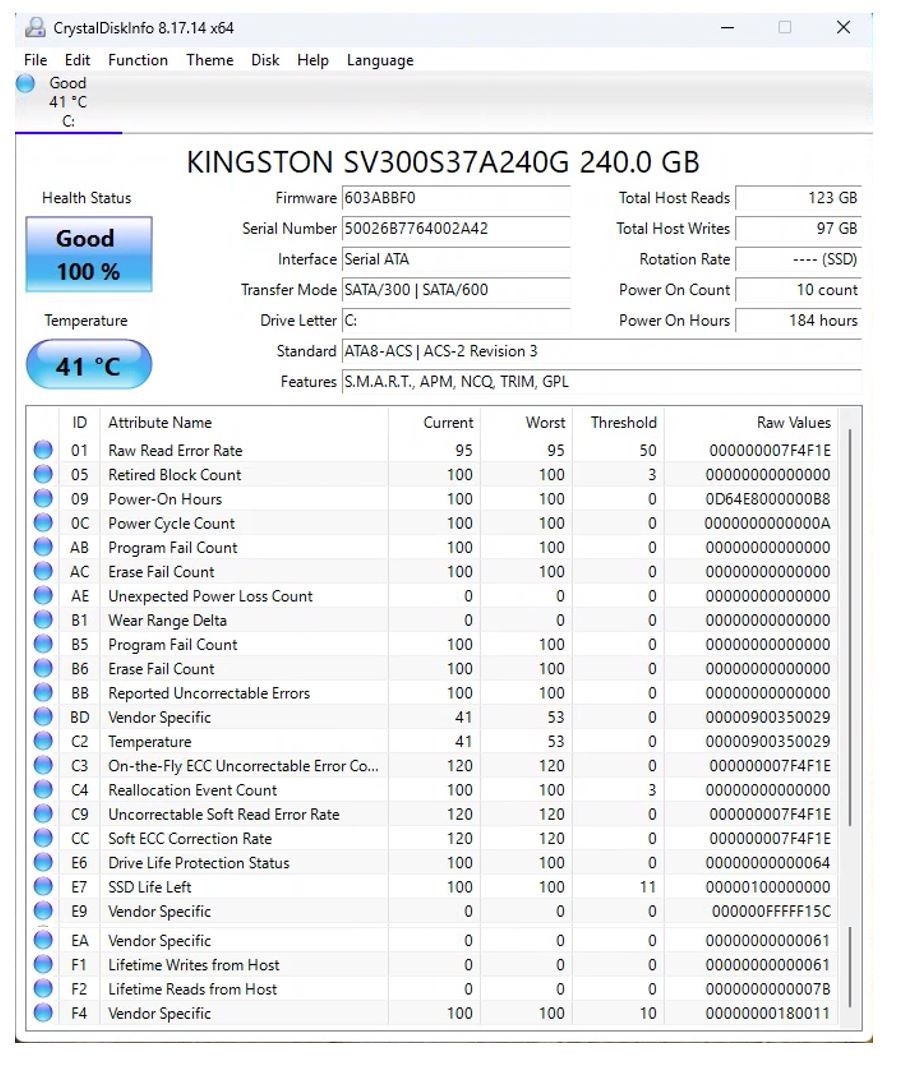Open the Theme menu
Screen dimensions: 898x1068
(210, 60)
